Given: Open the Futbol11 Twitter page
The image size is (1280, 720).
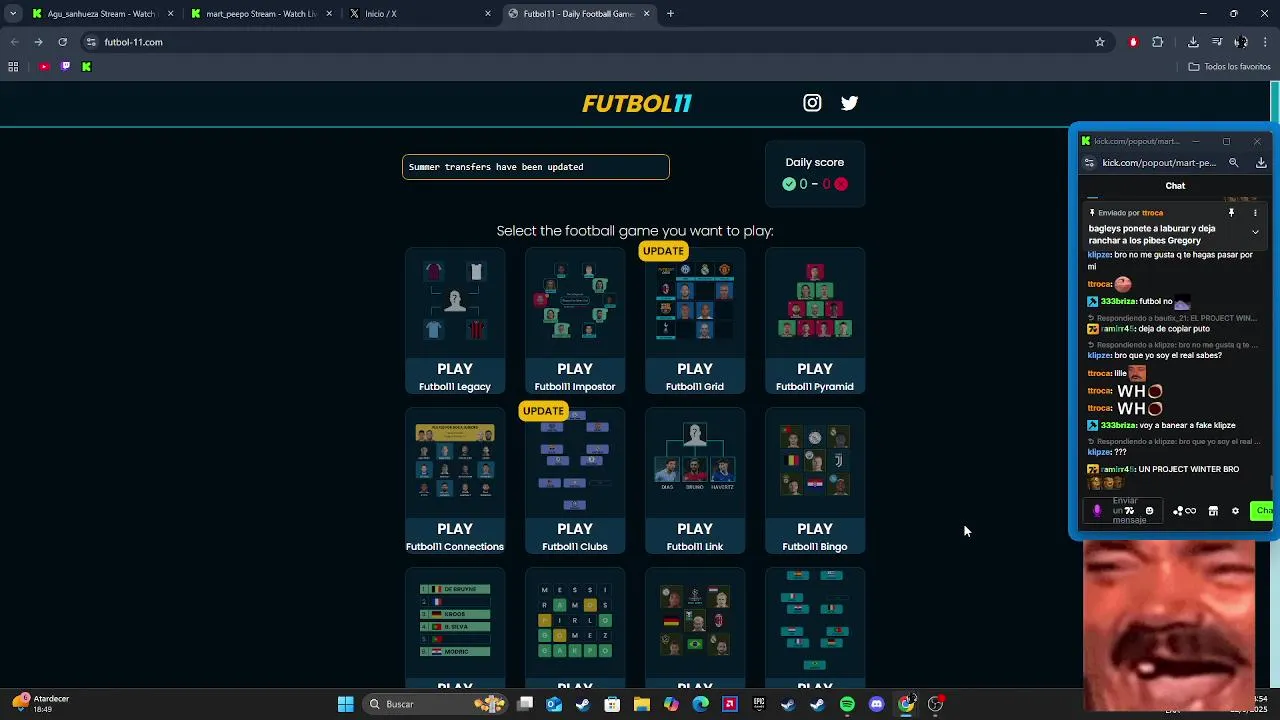Looking at the screenshot, I should tap(849, 103).
